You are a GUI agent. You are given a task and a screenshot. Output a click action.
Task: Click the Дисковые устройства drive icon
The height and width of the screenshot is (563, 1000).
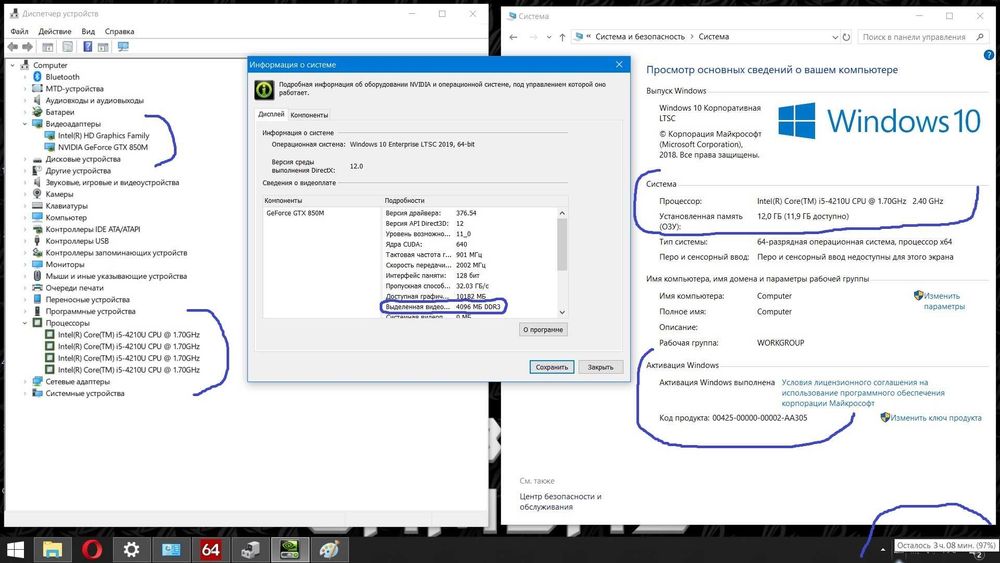click(x=37, y=159)
